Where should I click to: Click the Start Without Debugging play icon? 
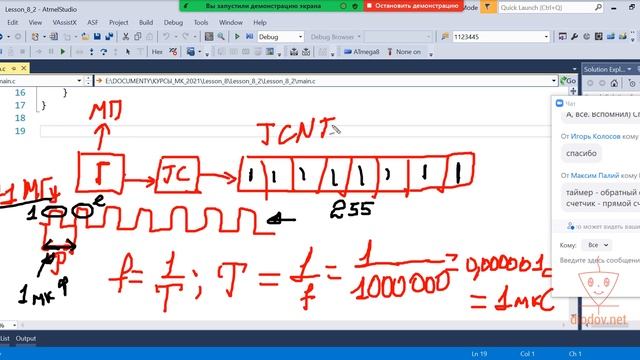[237, 37]
